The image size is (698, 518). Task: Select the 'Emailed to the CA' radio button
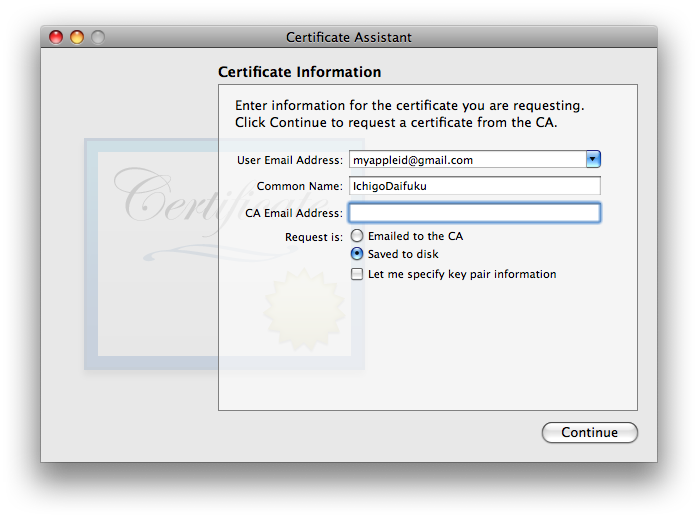coord(357,236)
